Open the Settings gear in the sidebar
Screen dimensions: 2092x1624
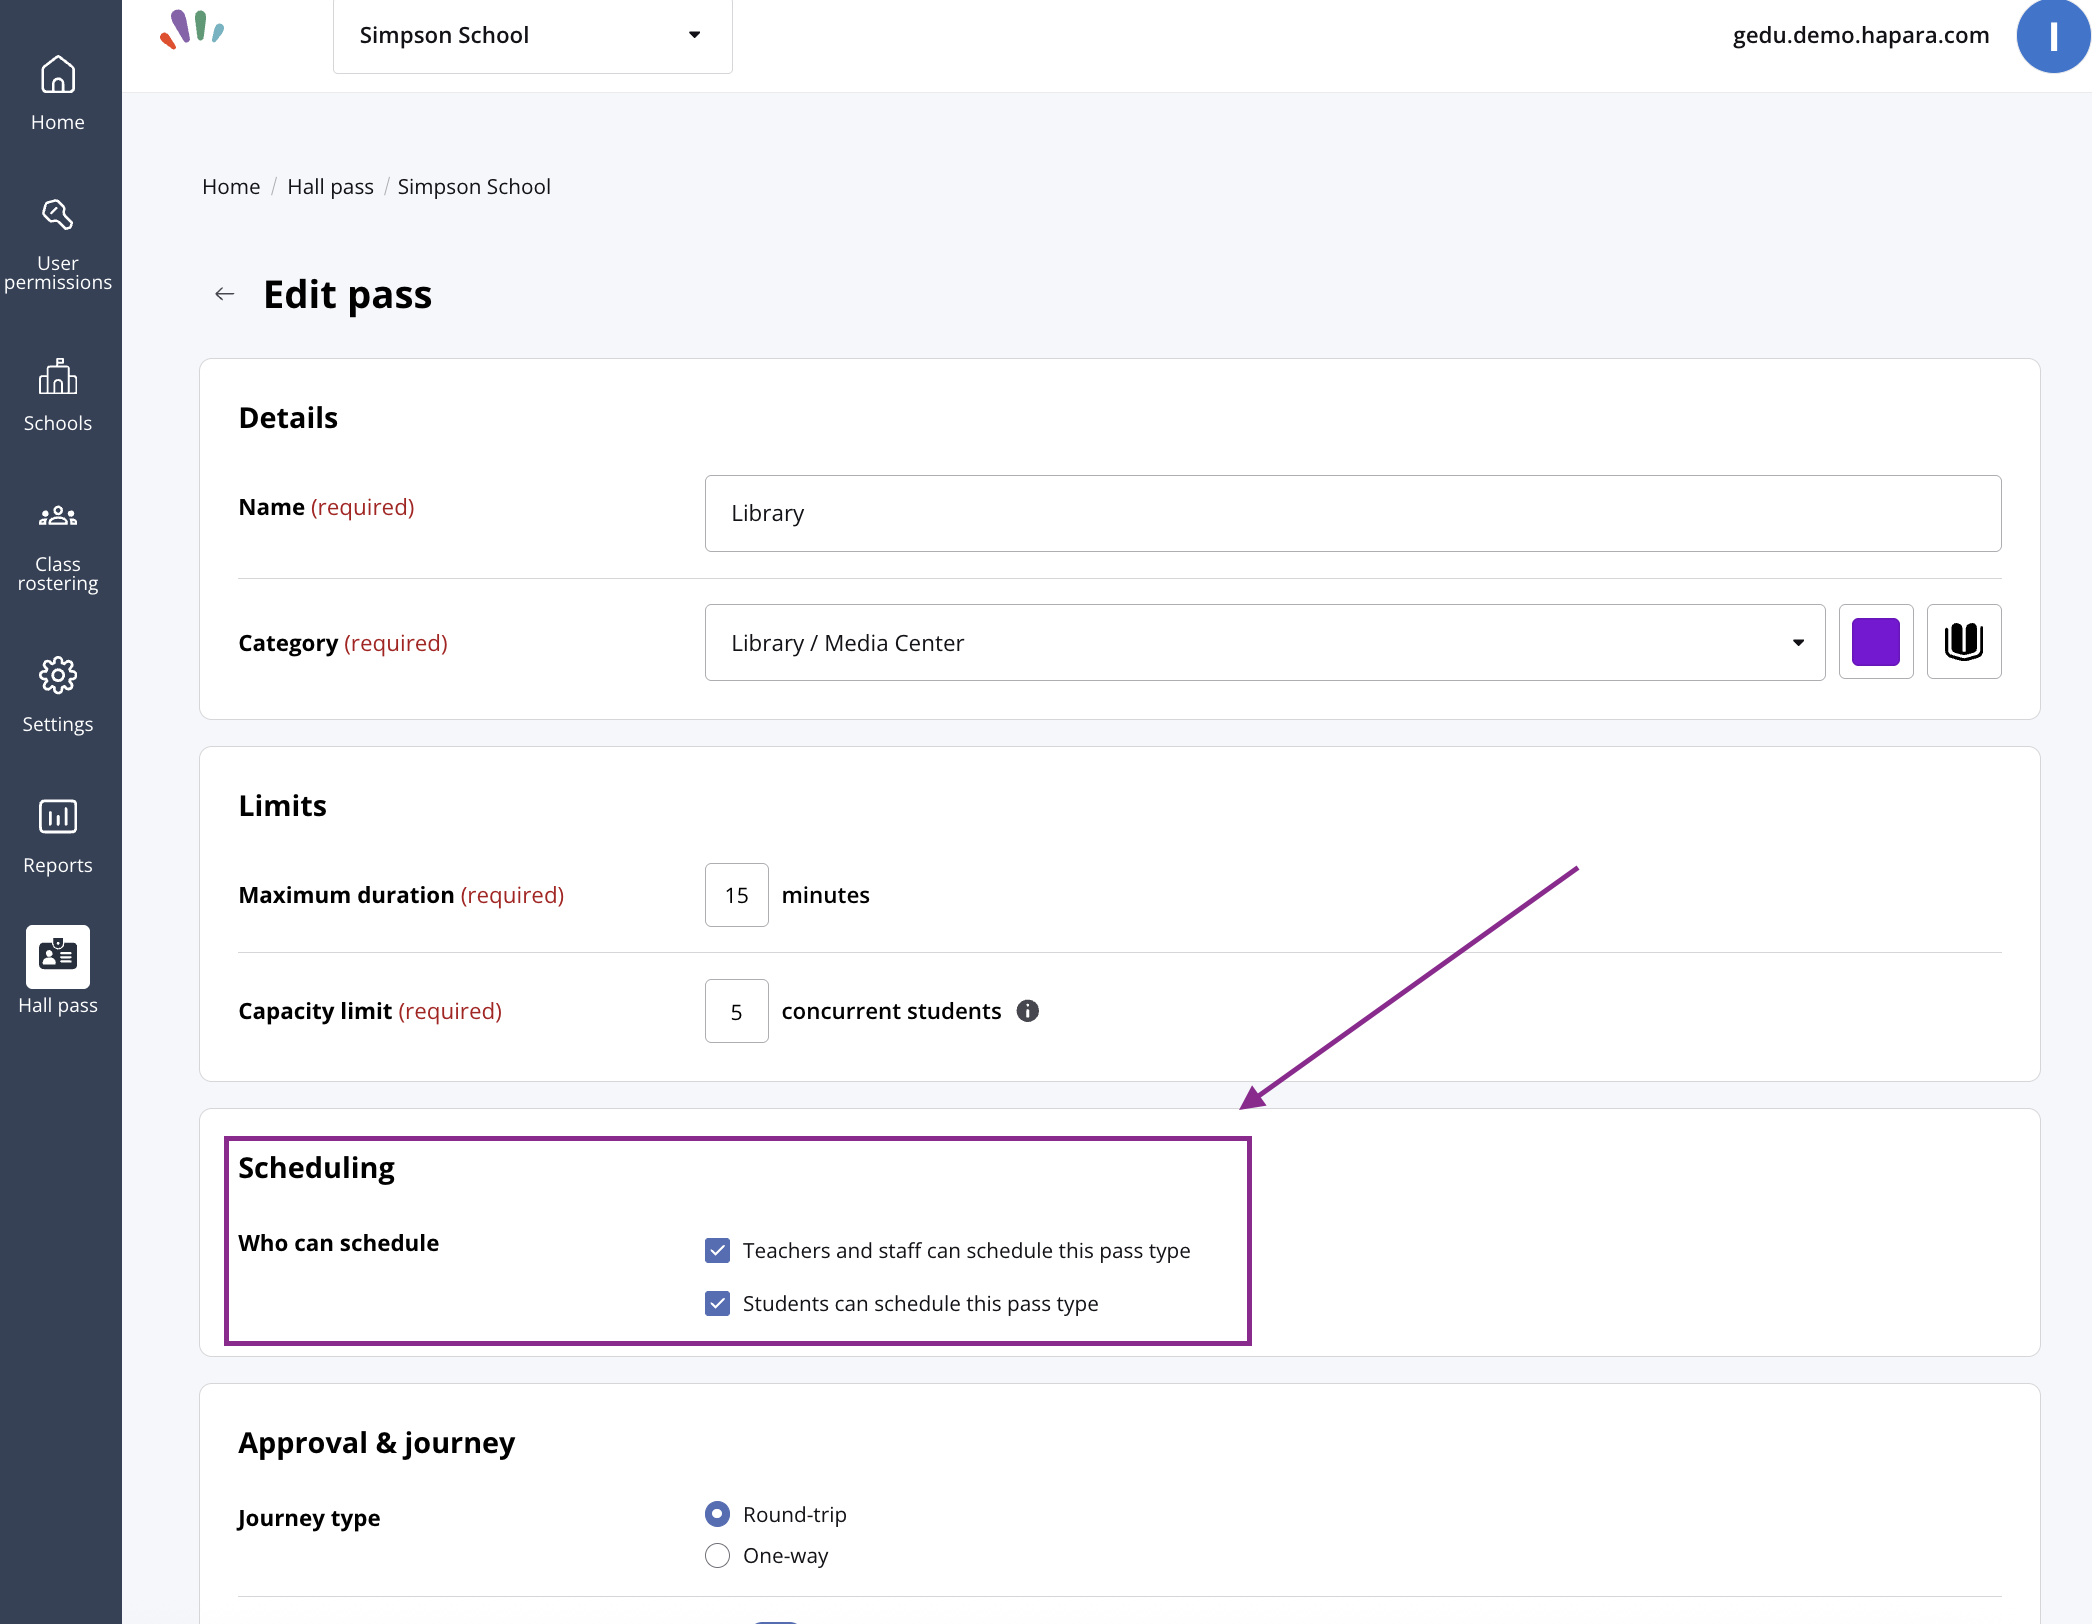tap(58, 696)
